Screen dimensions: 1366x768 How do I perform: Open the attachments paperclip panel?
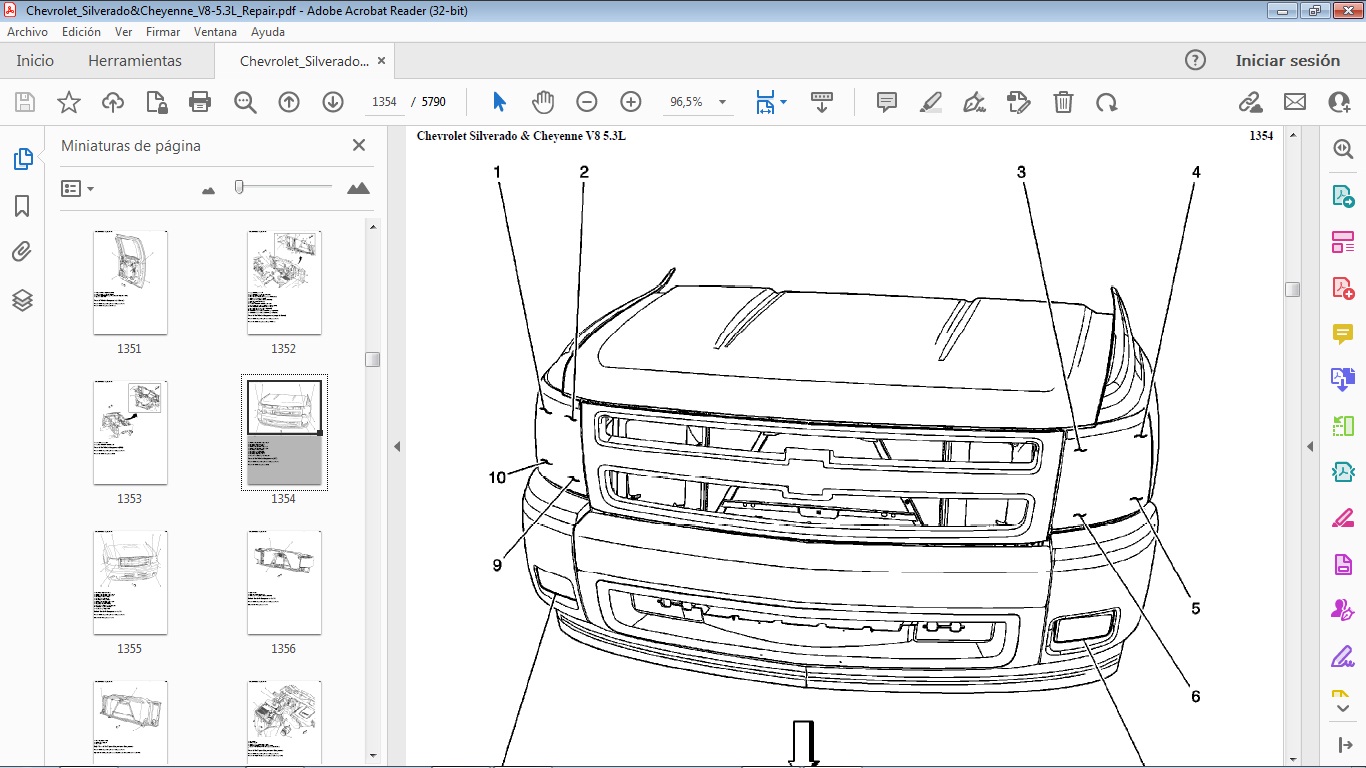[x=22, y=252]
